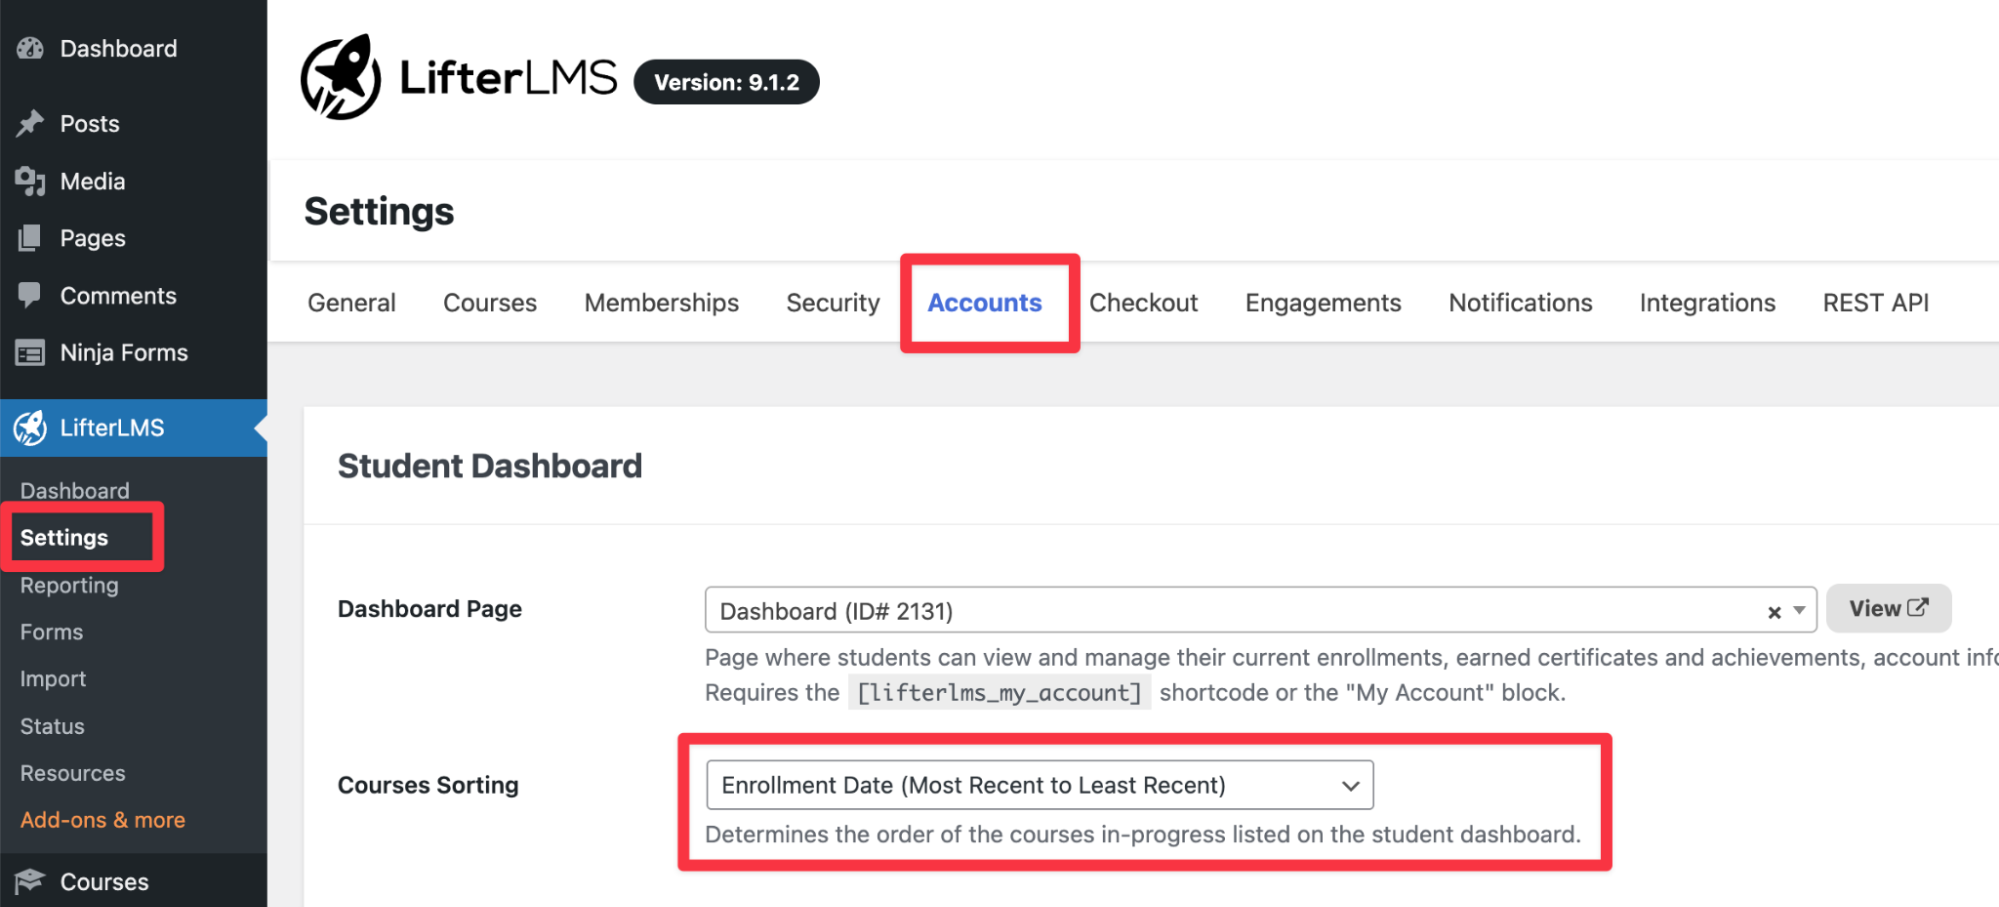This screenshot has height=907, width=1999.
Task: Click the LifterLMS rocket sidebar icon
Action: [30, 428]
